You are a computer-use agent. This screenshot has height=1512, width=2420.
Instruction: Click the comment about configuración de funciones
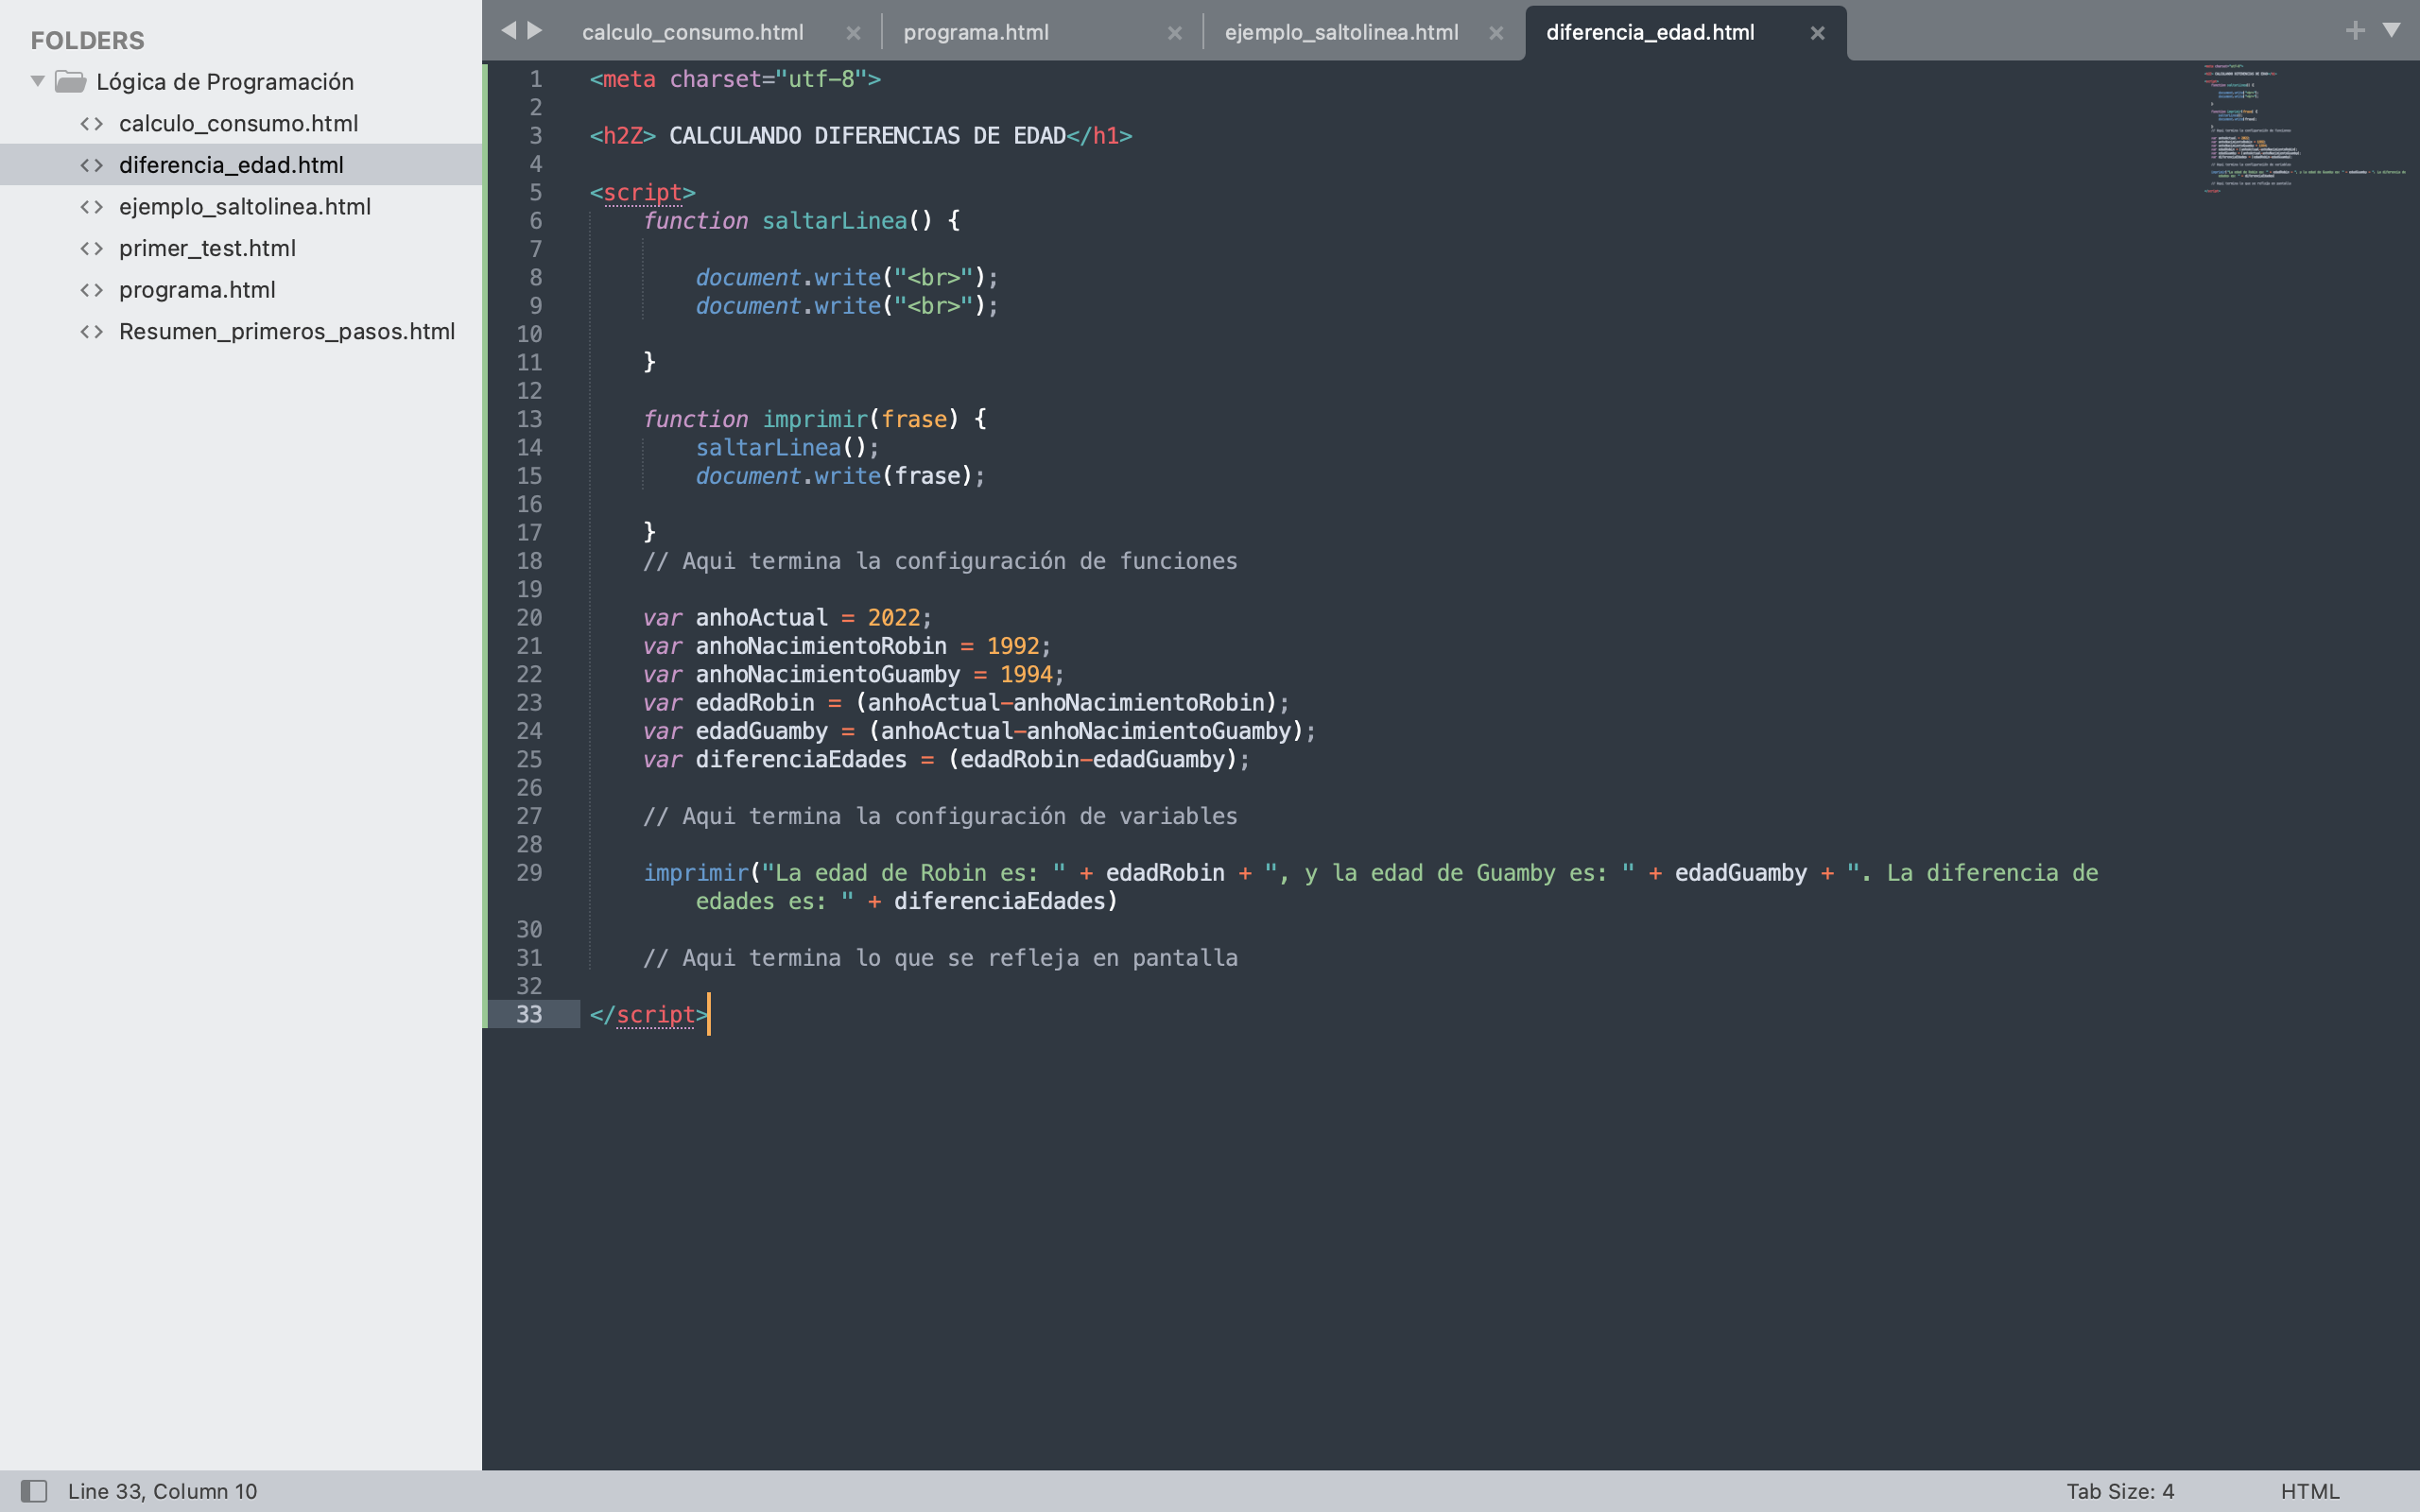pos(940,561)
